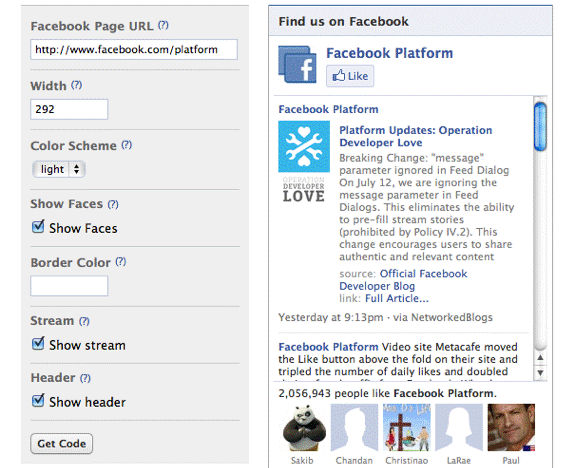Click the stream scrollbar up arrow
Screen dimensions: 575x468
(540, 358)
